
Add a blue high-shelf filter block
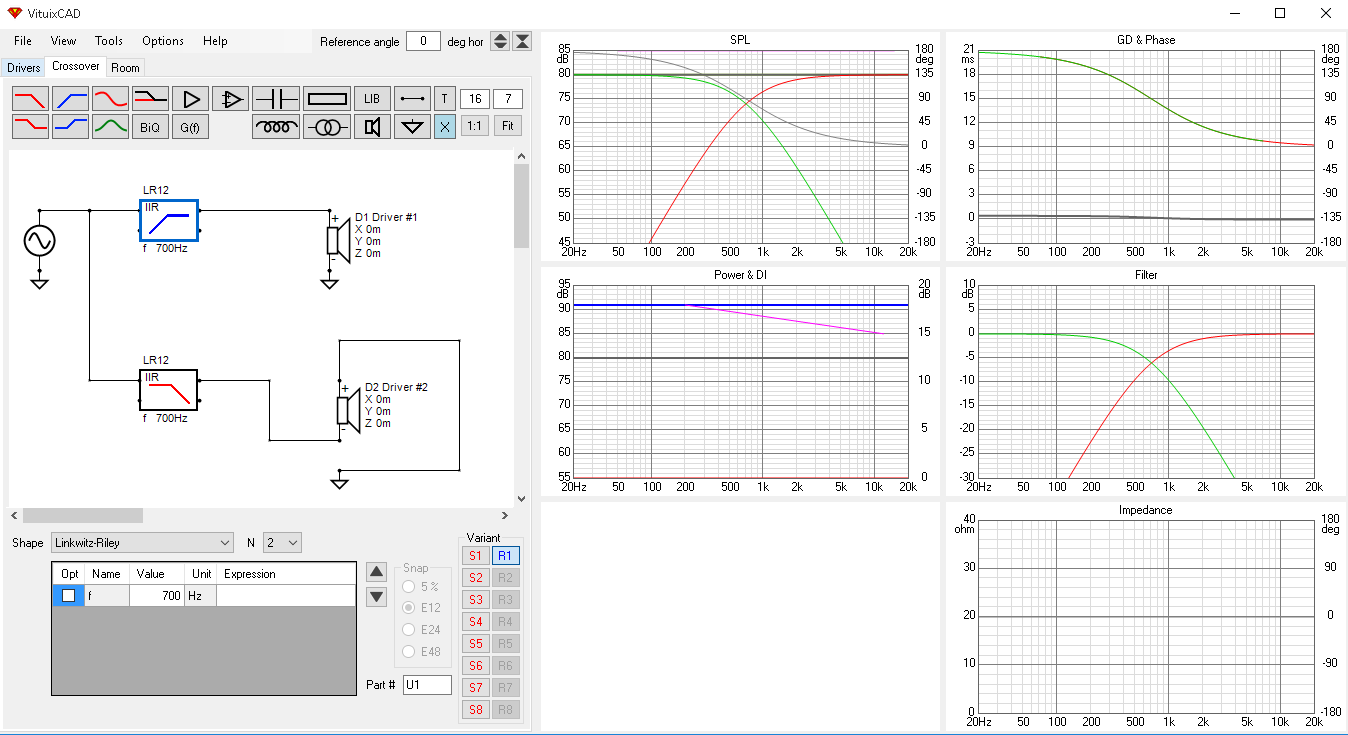tap(70, 127)
